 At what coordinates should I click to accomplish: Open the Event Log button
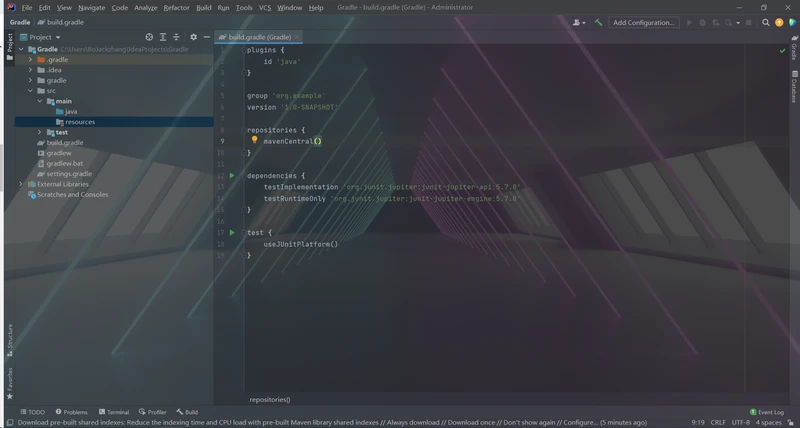[x=767, y=412]
